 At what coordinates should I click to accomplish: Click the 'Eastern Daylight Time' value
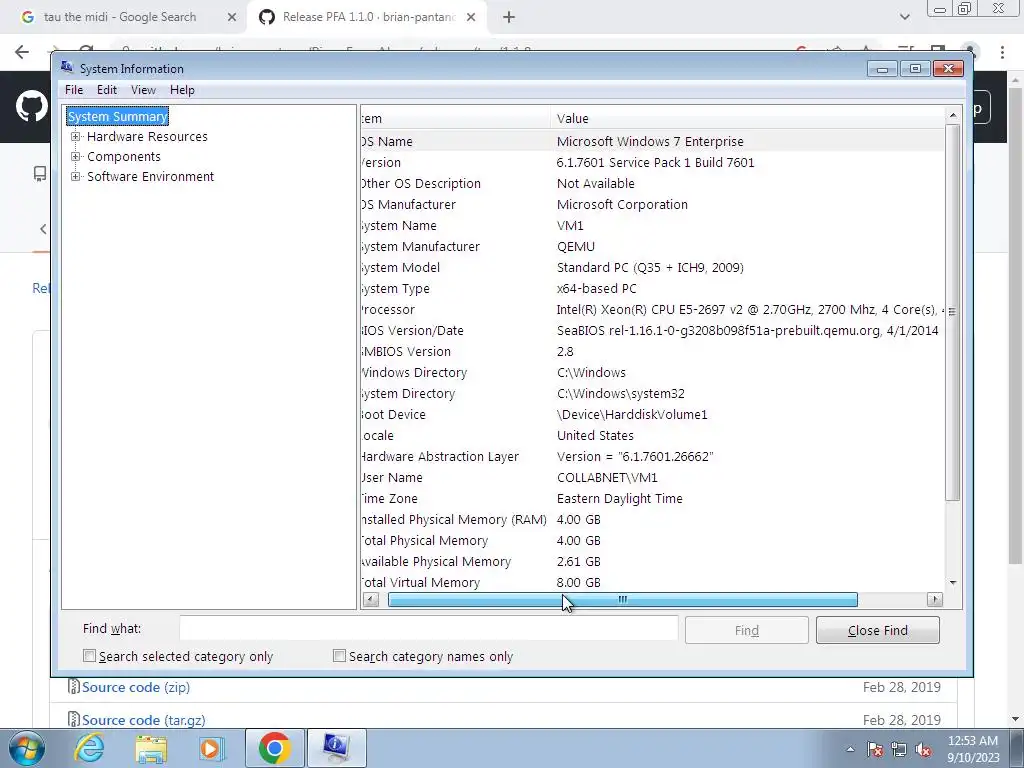coord(619,498)
